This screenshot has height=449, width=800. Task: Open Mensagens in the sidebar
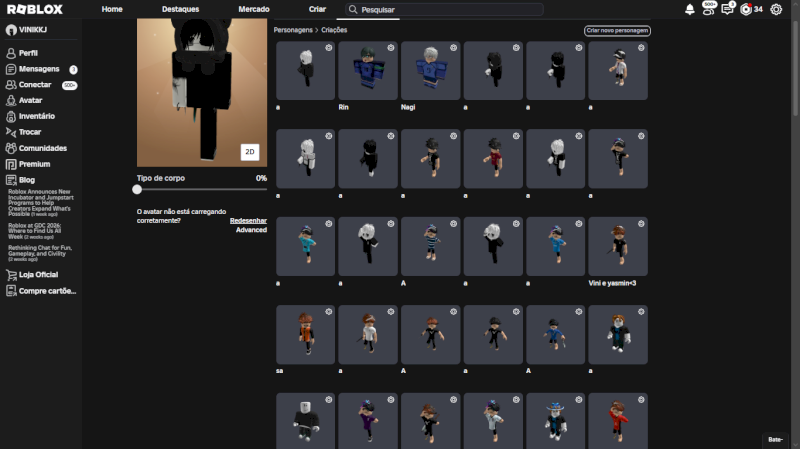point(39,69)
